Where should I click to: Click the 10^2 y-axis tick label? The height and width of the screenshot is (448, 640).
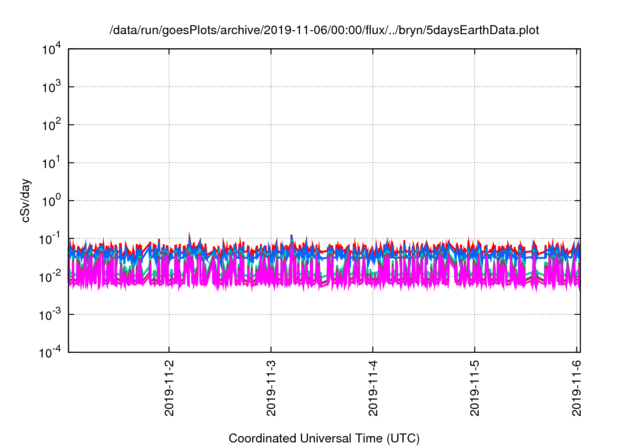(51, 125)
